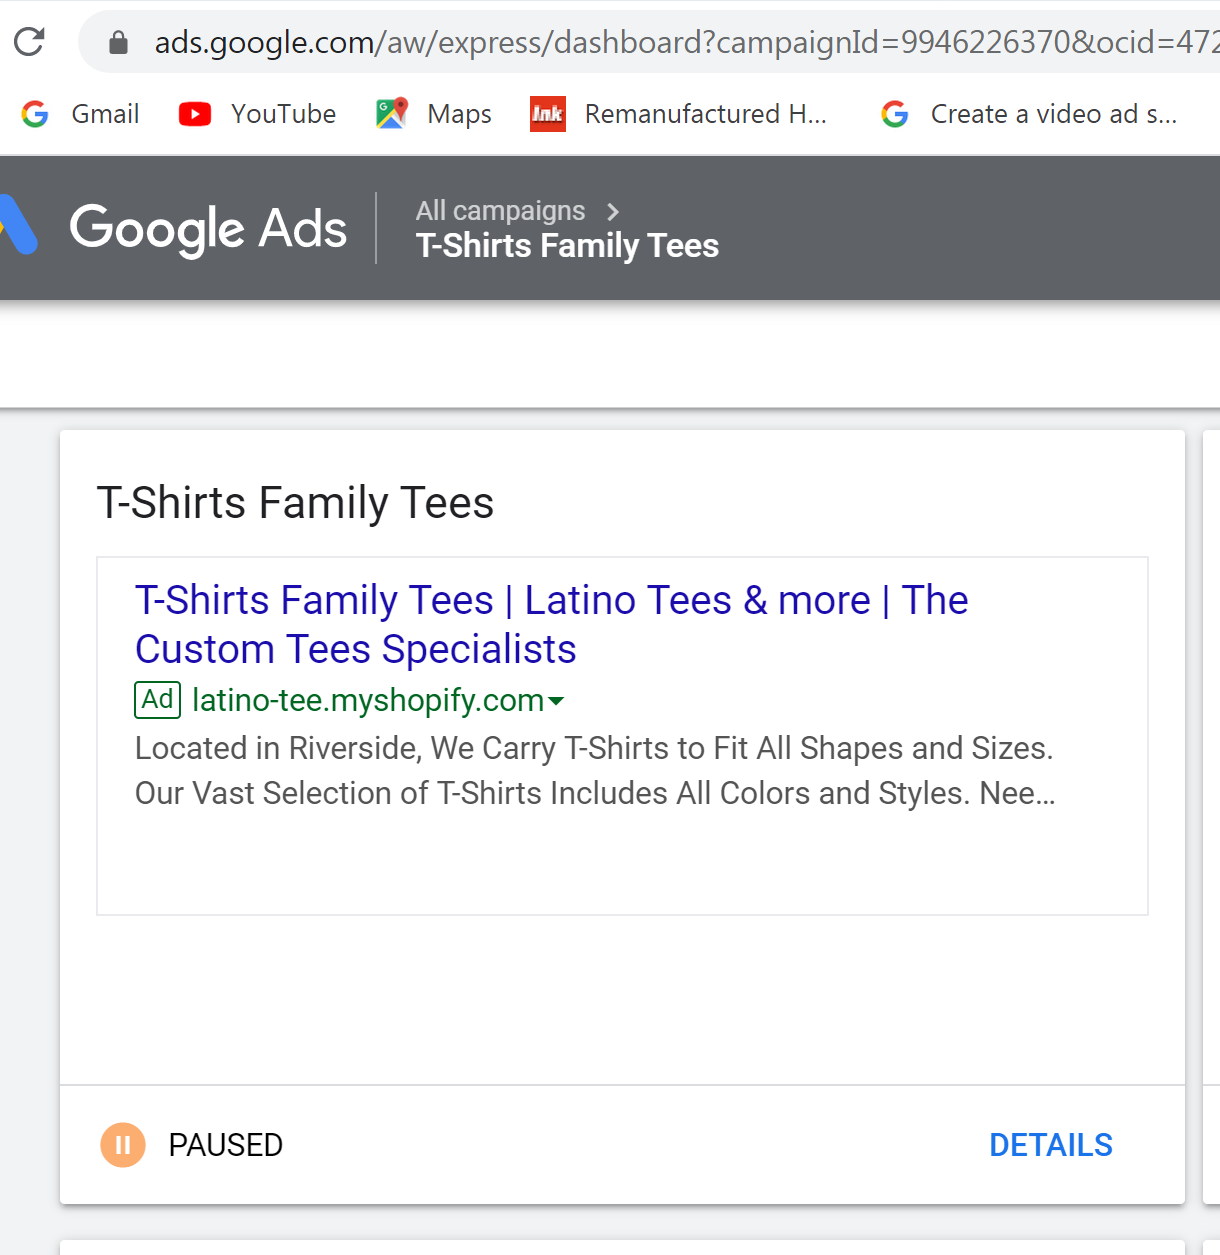Reload the page with the refresh icon
This screenshot has height=1255, width=1220.
click(29, 42)
